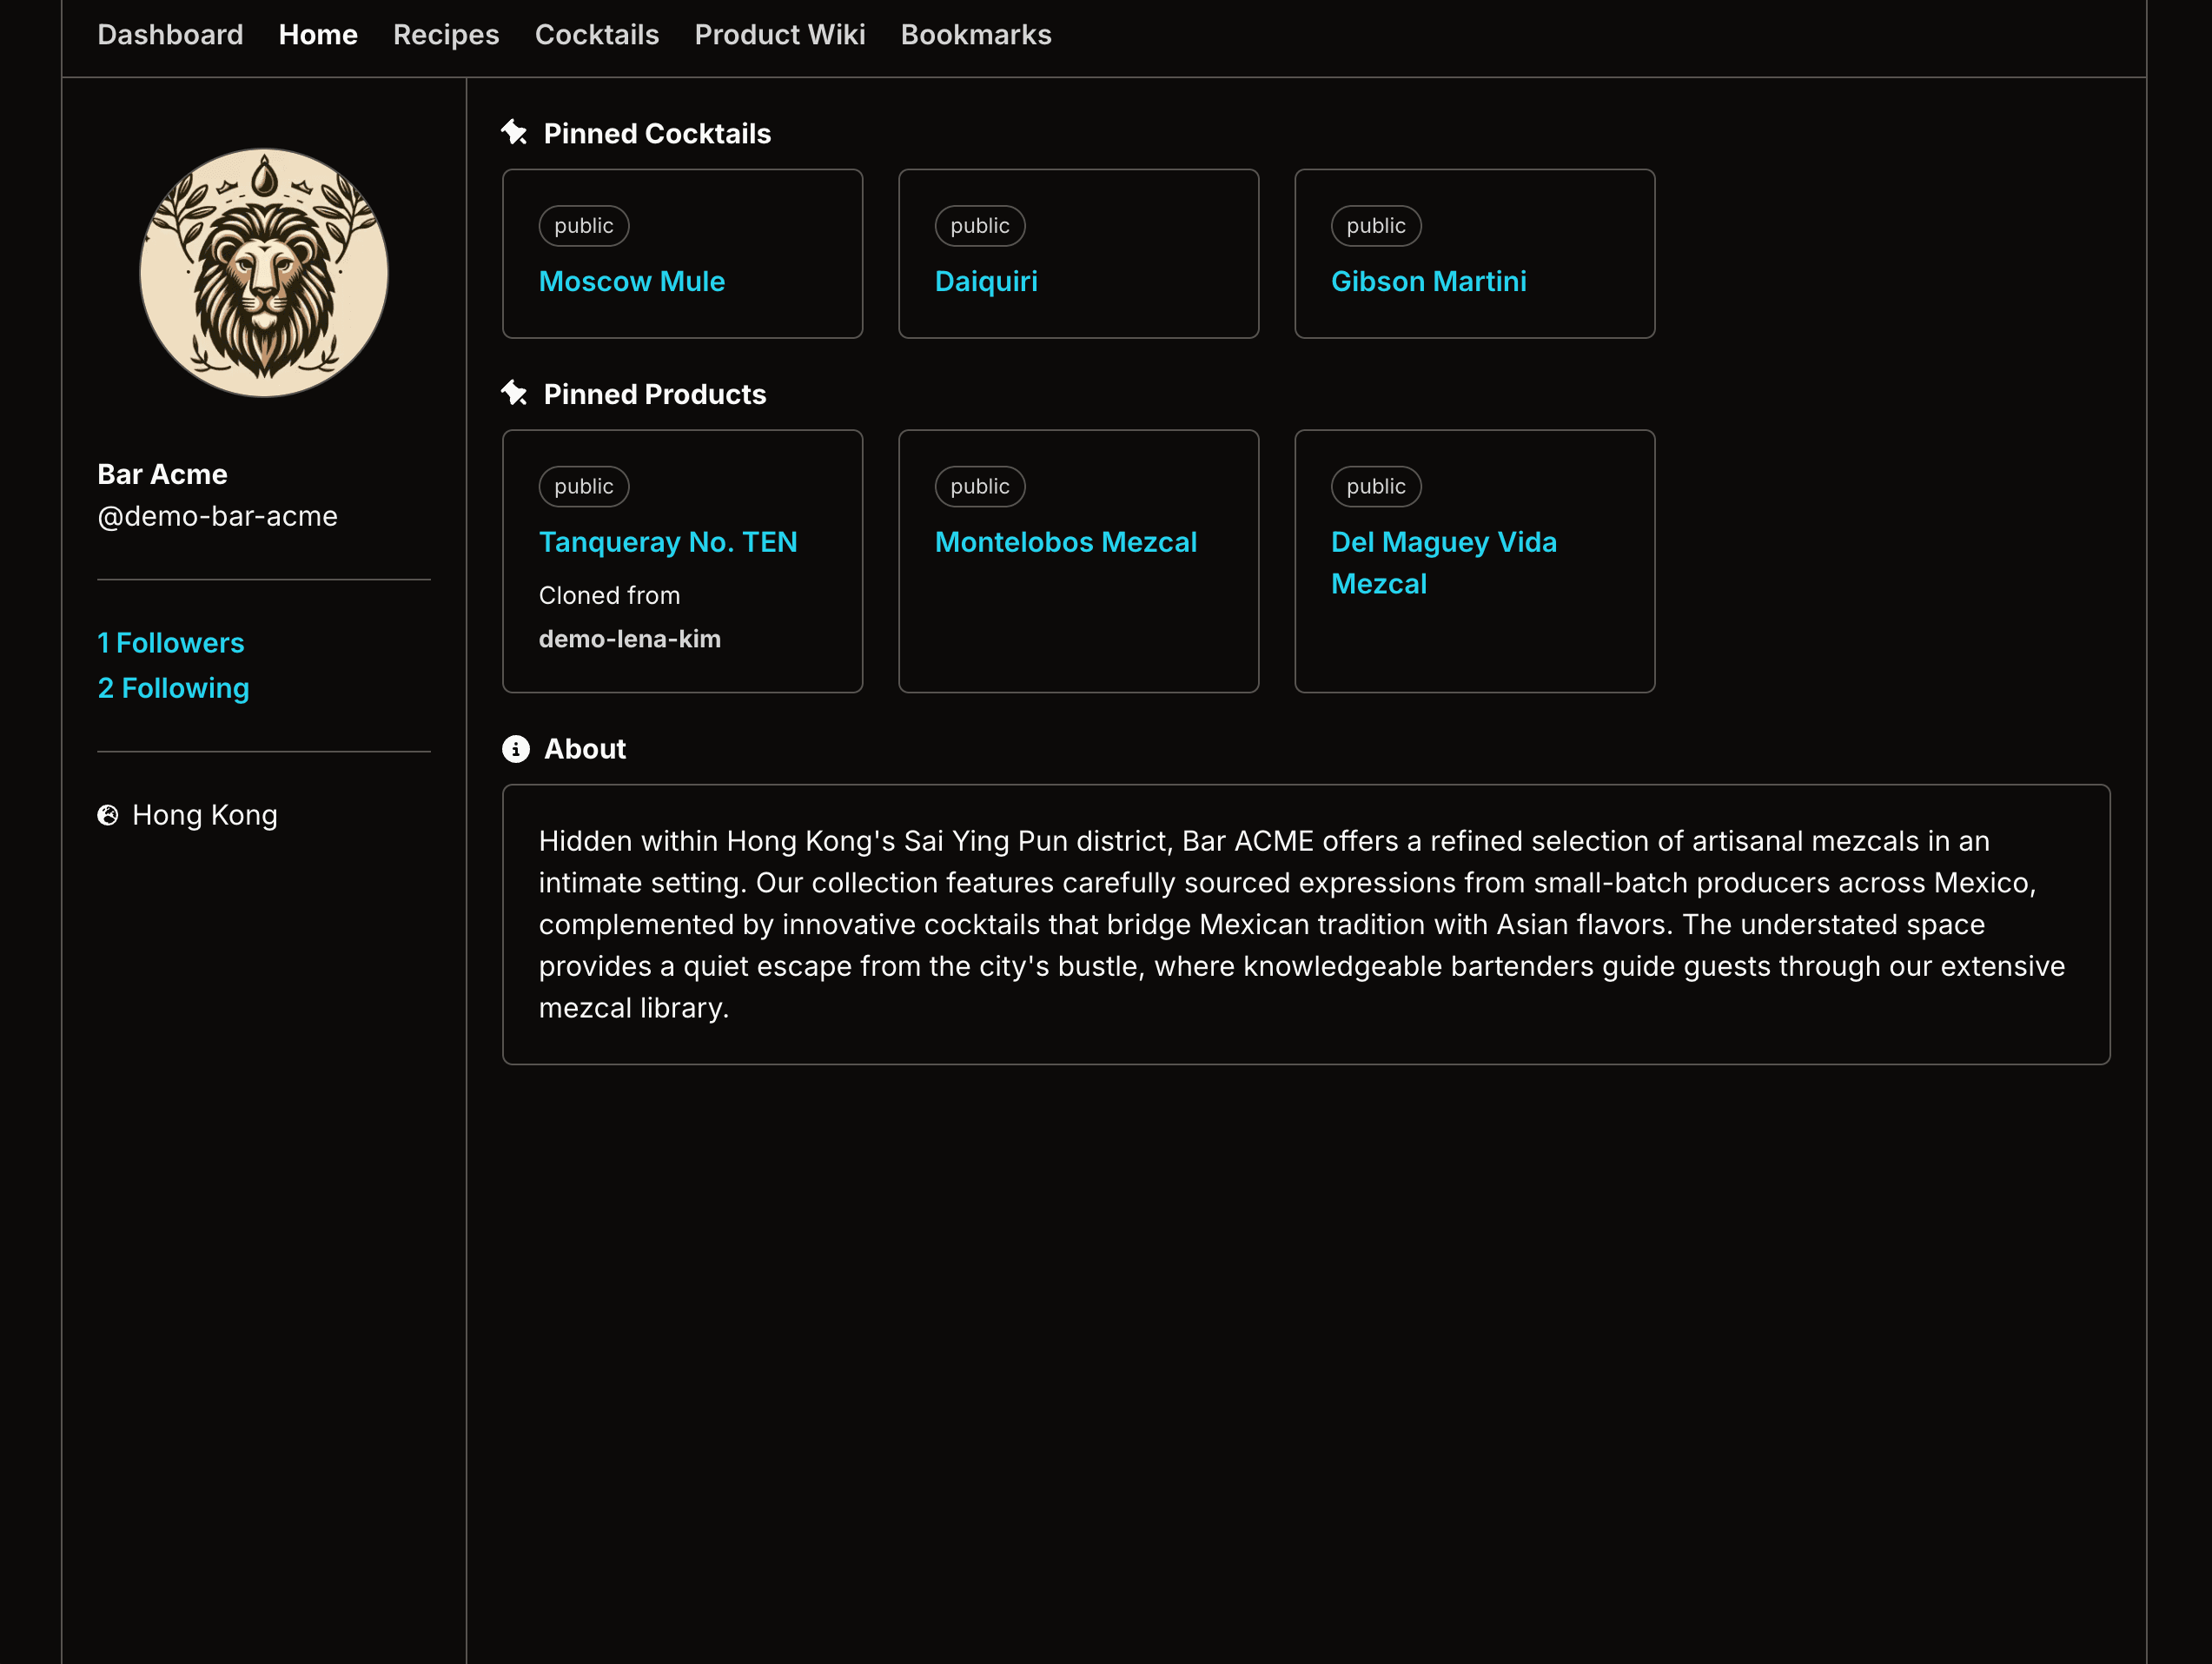Open the Recipes section

pyautogui.click(x=446, y=35)
